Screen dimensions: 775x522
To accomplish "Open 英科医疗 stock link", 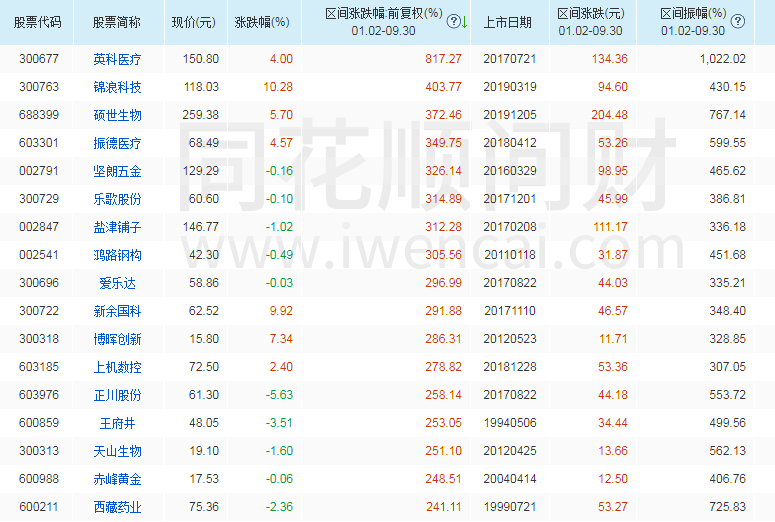I will coord(117,59).
